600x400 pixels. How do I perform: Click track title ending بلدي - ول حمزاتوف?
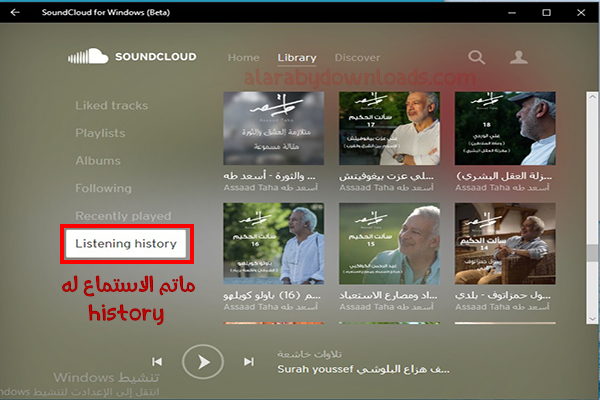(x=503, y=295)
